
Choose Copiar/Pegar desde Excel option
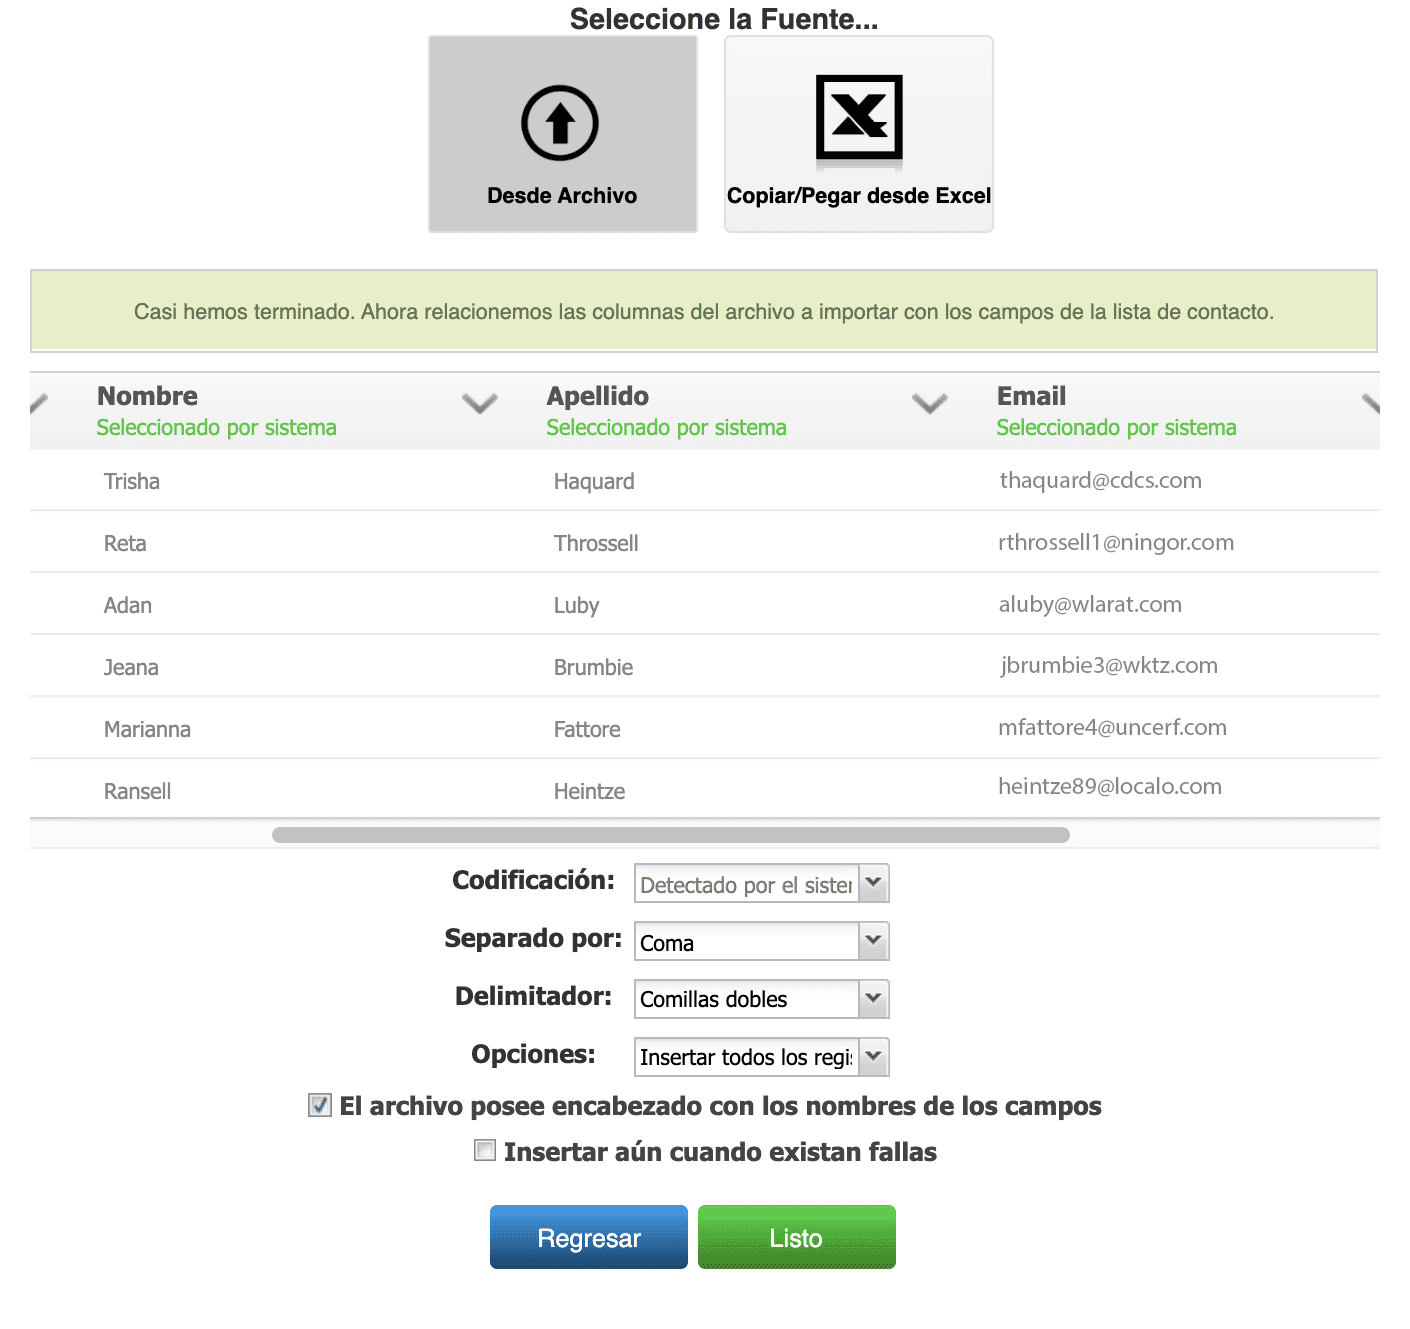coord(859,134)
